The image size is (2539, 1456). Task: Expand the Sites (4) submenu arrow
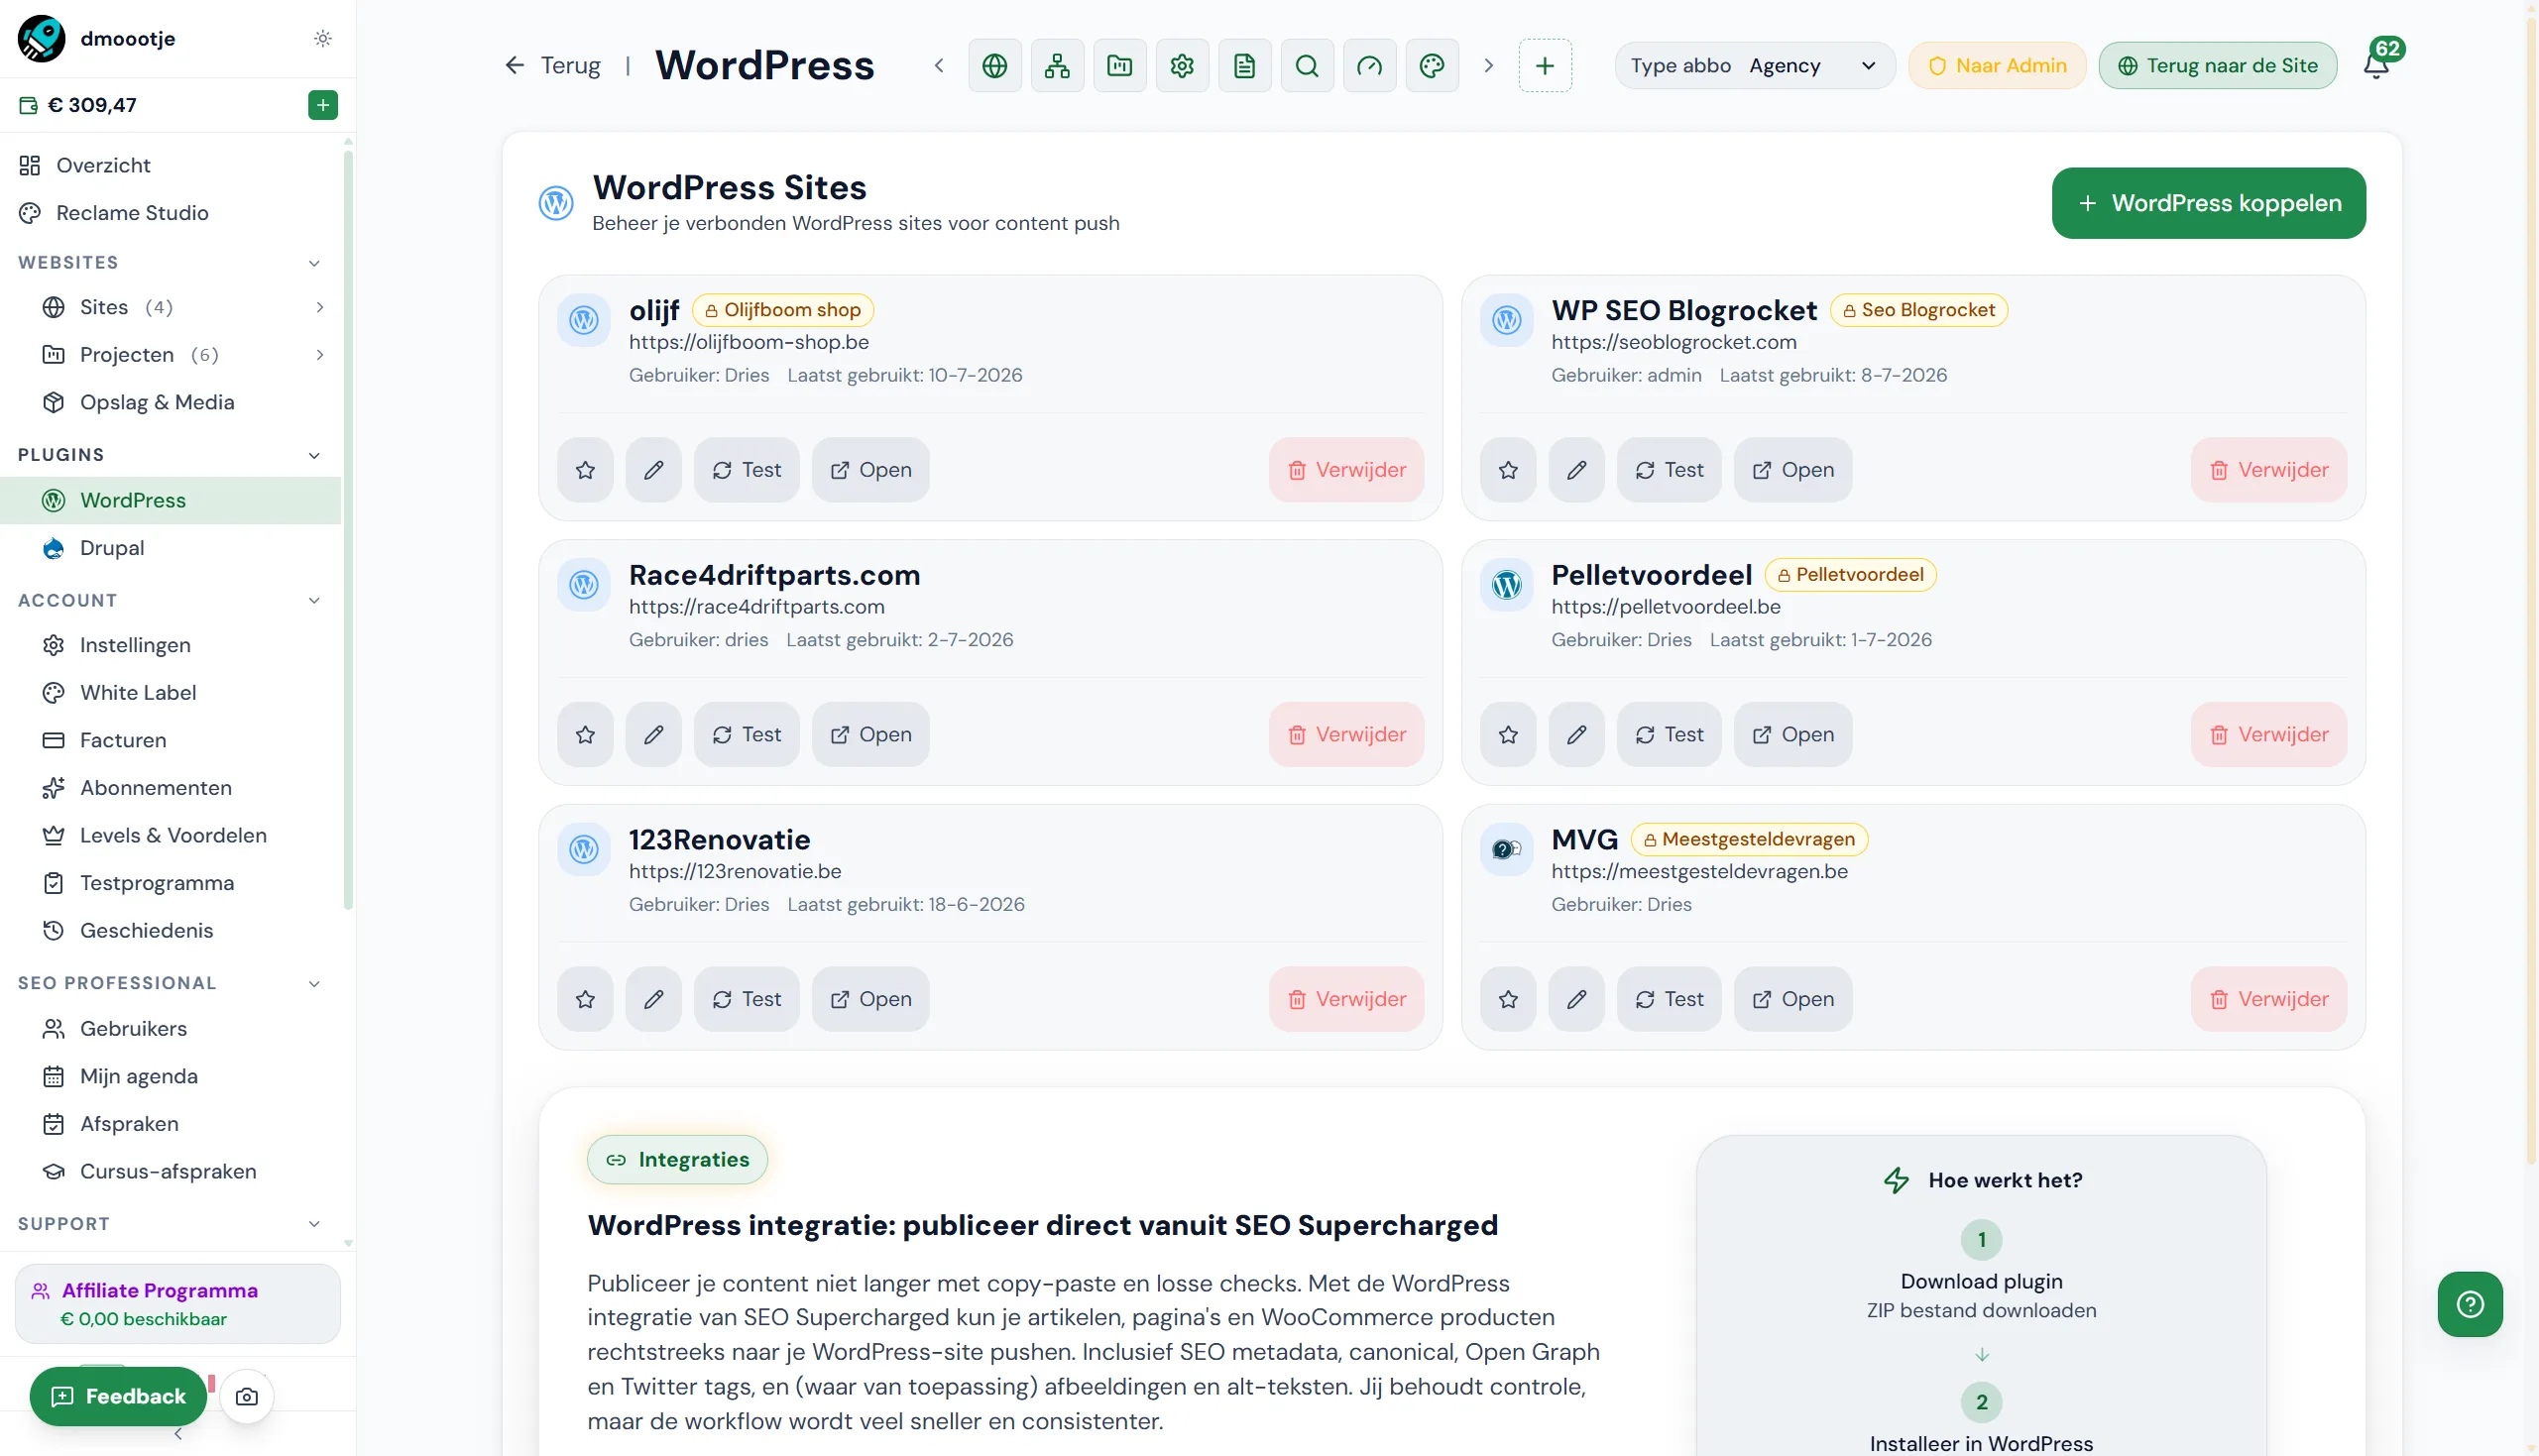(x=320, y=307)
